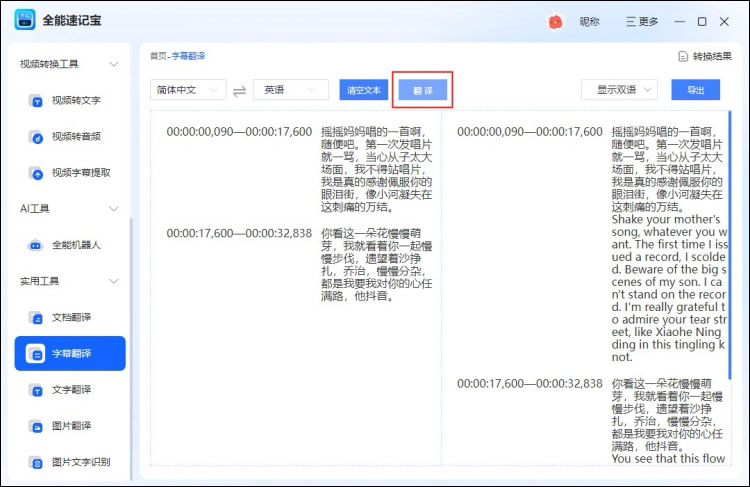Click the 文档翻译 icon in sidebar
The image size is (750, 487).
pos(36,318)
